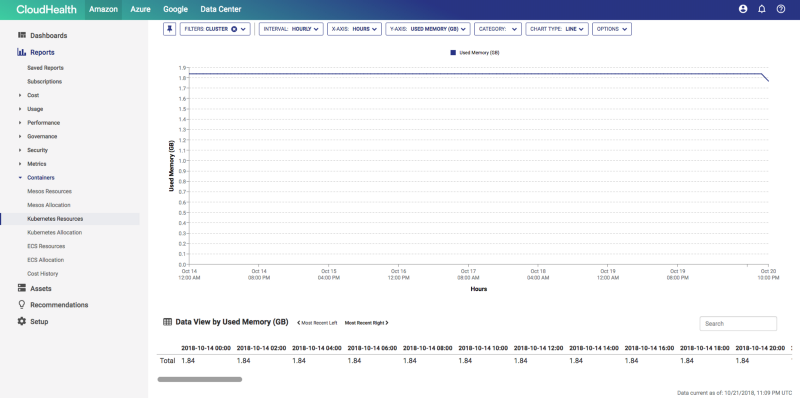The width and height of the screenshot is (800, 398).
Task: Open the Category dropdown
Action: coord(497,29)
